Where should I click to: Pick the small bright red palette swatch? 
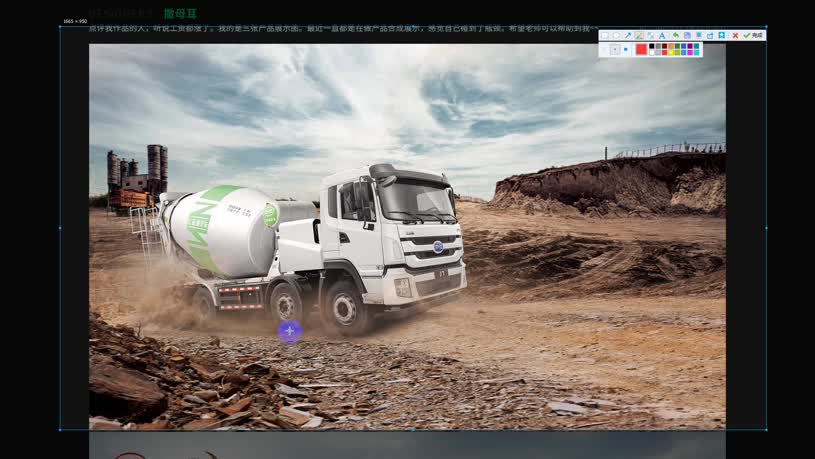pos(665,53)
